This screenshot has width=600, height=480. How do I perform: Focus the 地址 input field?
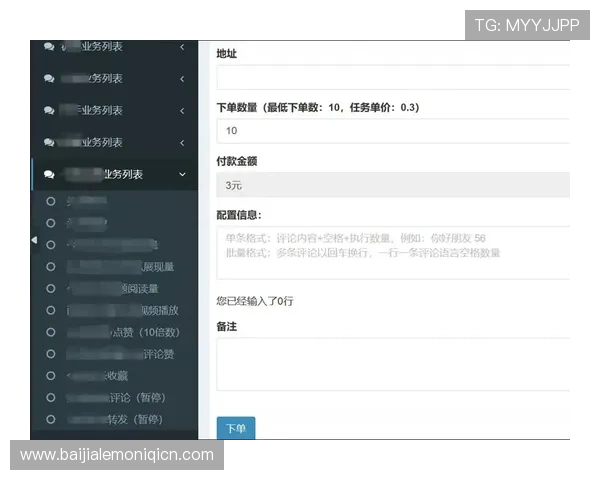393,77
